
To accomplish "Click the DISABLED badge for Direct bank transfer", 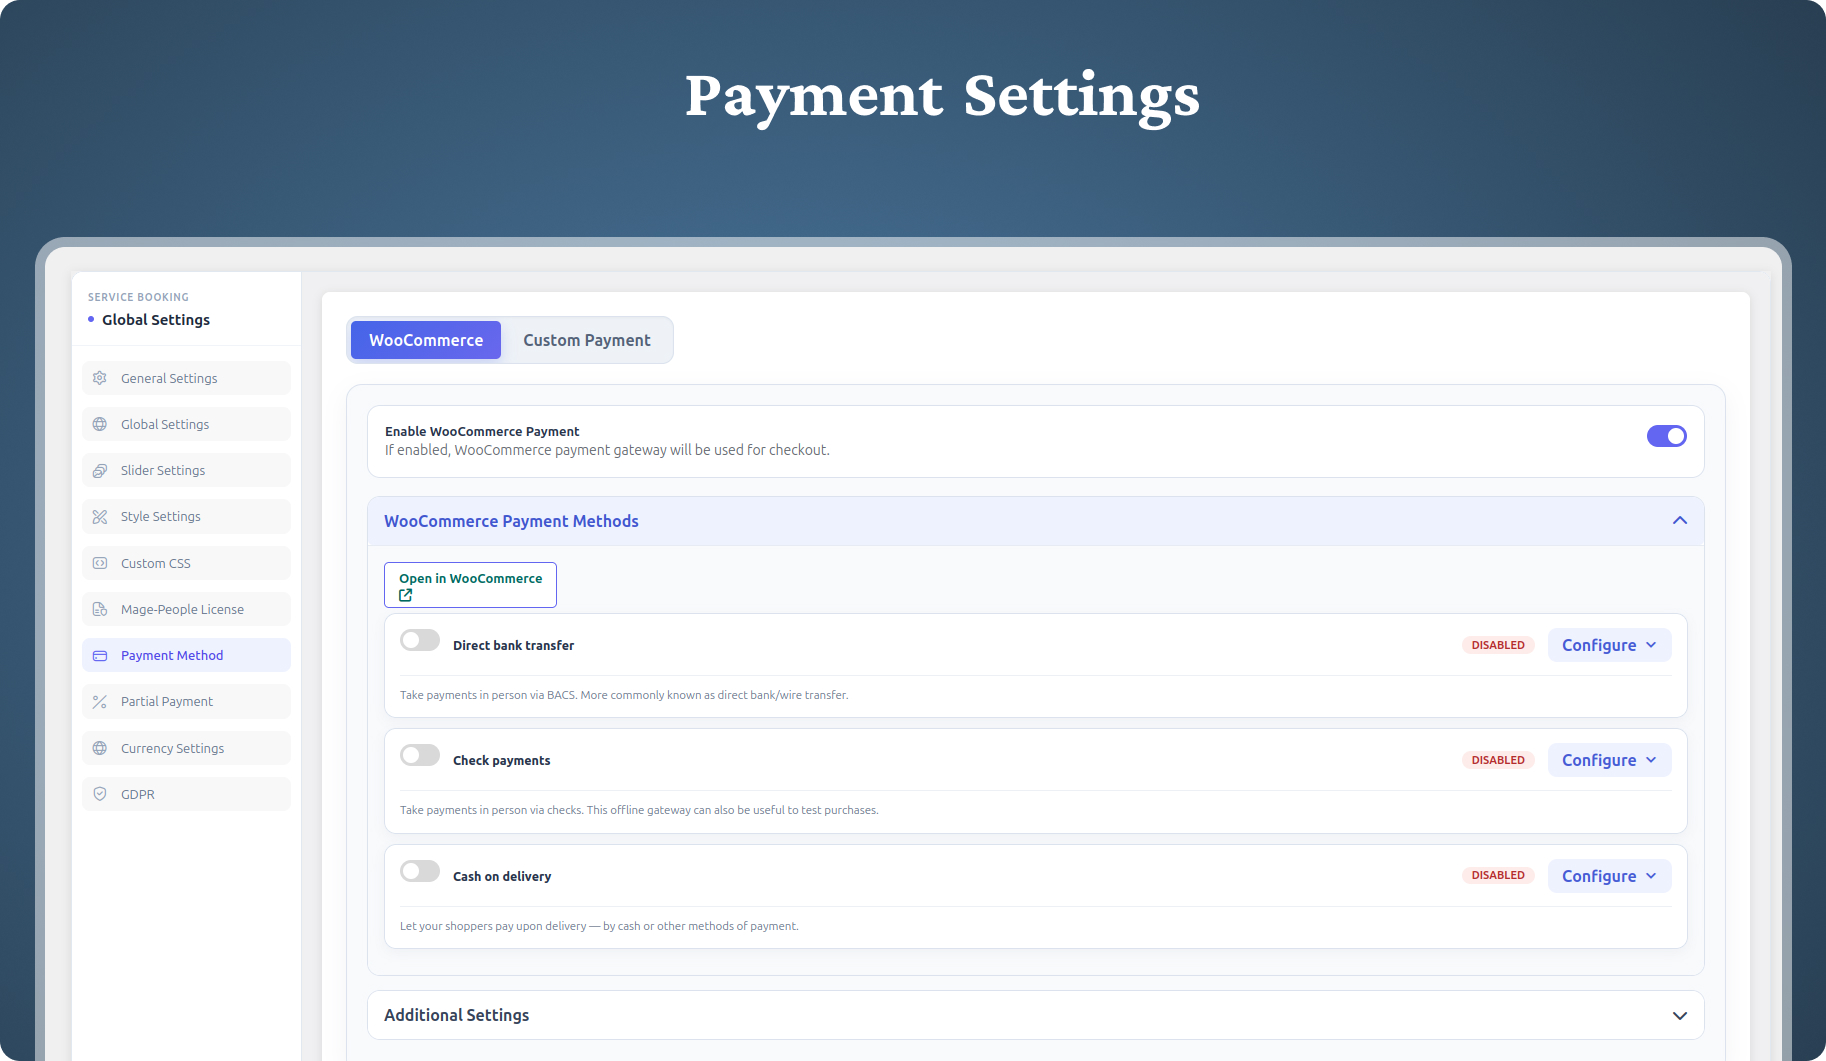I will (1498, 645).
